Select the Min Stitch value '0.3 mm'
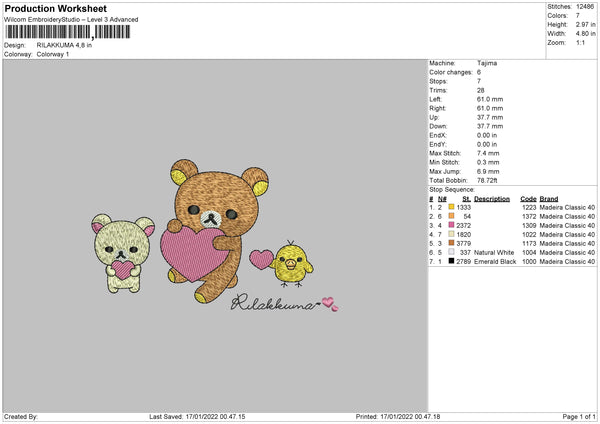This screenshot has height=424, width=600. (x=488, y=162)
